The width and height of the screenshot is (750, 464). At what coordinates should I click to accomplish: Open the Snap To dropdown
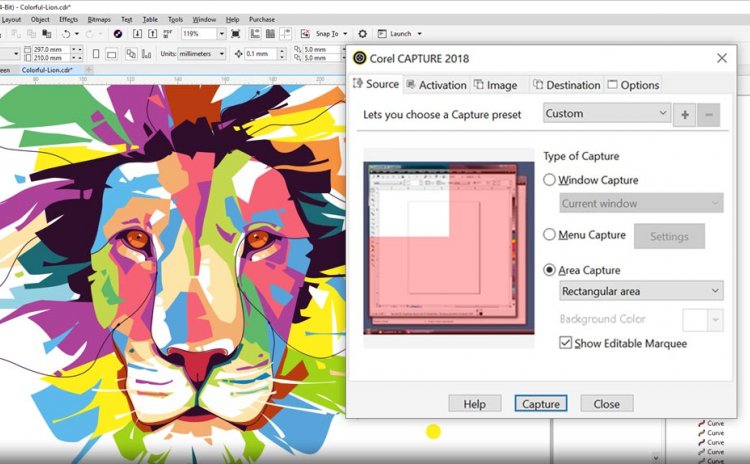[x=345, y=33]
